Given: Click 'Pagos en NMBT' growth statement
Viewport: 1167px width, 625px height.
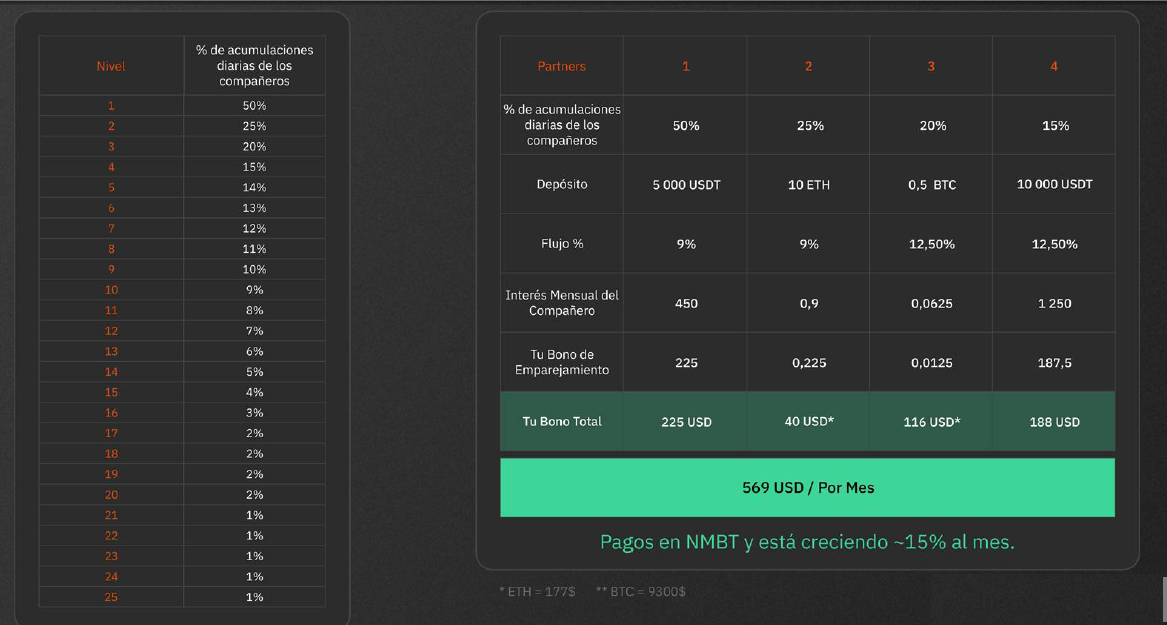Looking at the screenshot, I should click(808, 542).
